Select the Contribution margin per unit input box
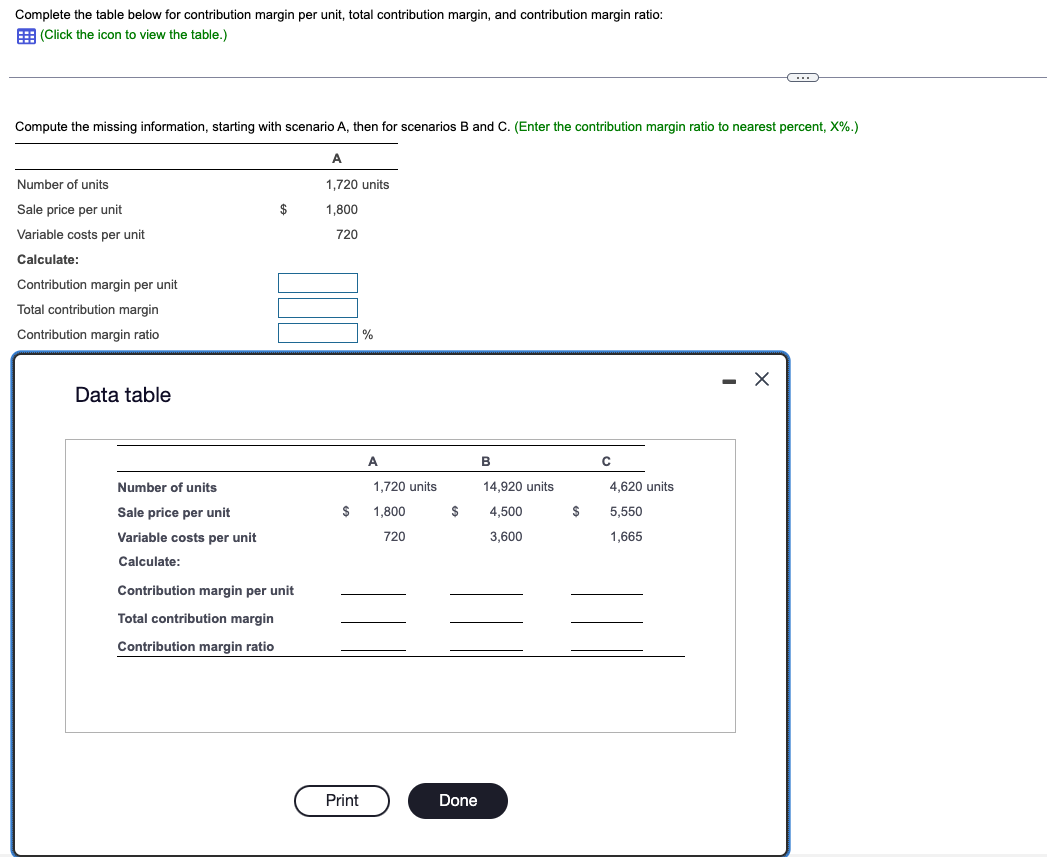 (317, 283)
